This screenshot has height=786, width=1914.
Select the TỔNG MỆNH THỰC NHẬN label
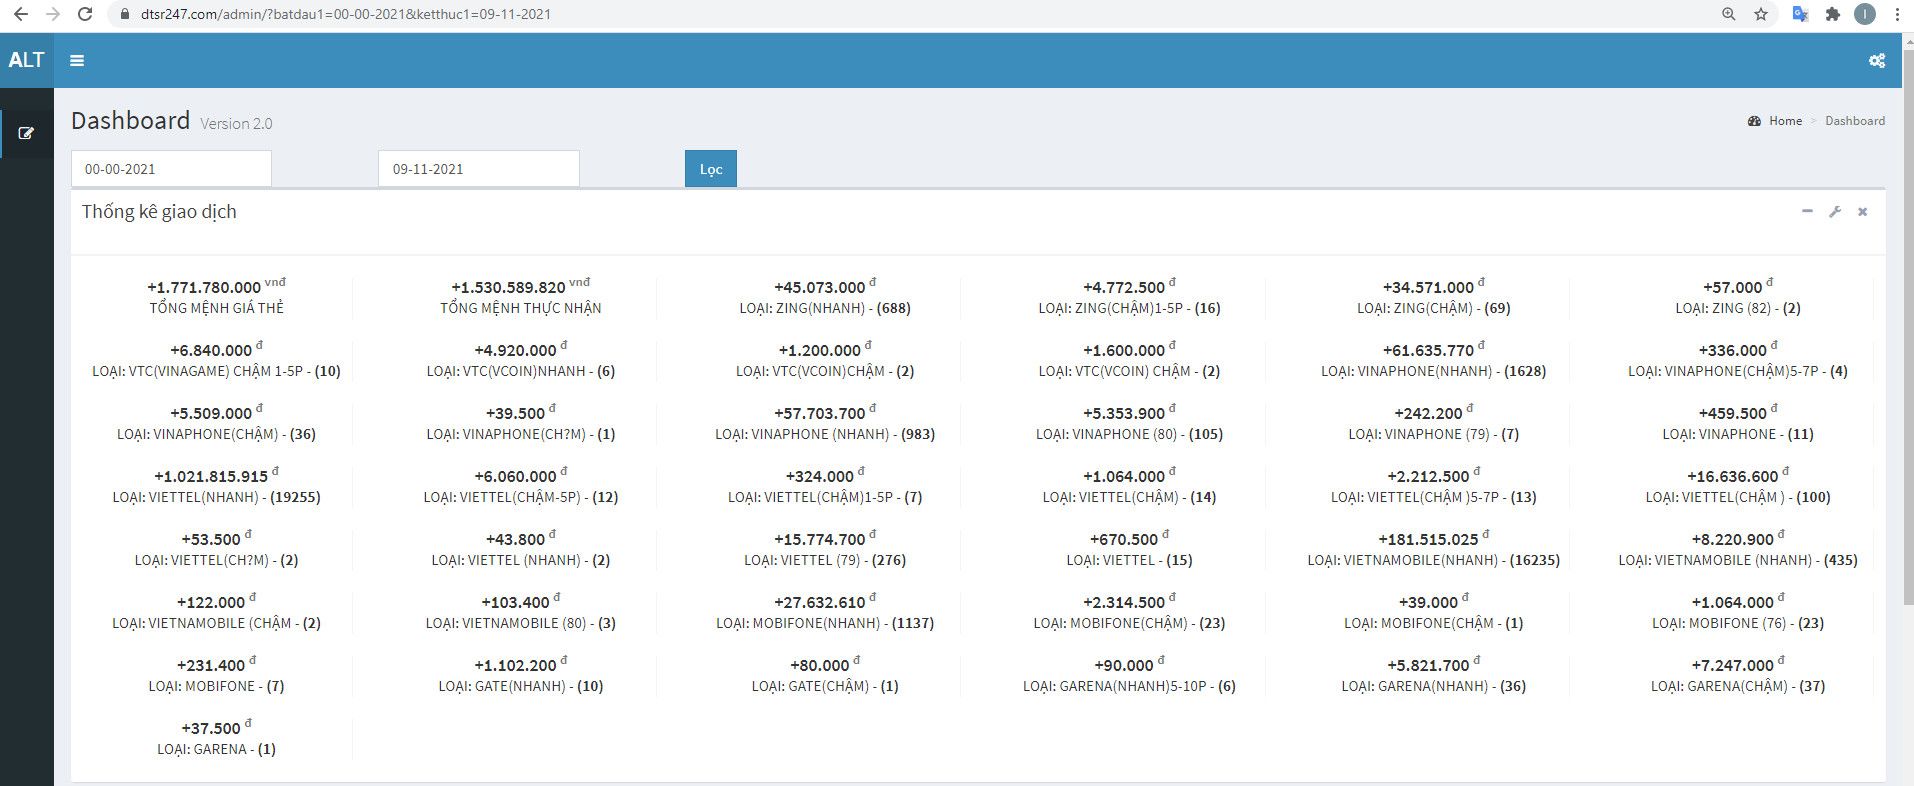point(521,308)
